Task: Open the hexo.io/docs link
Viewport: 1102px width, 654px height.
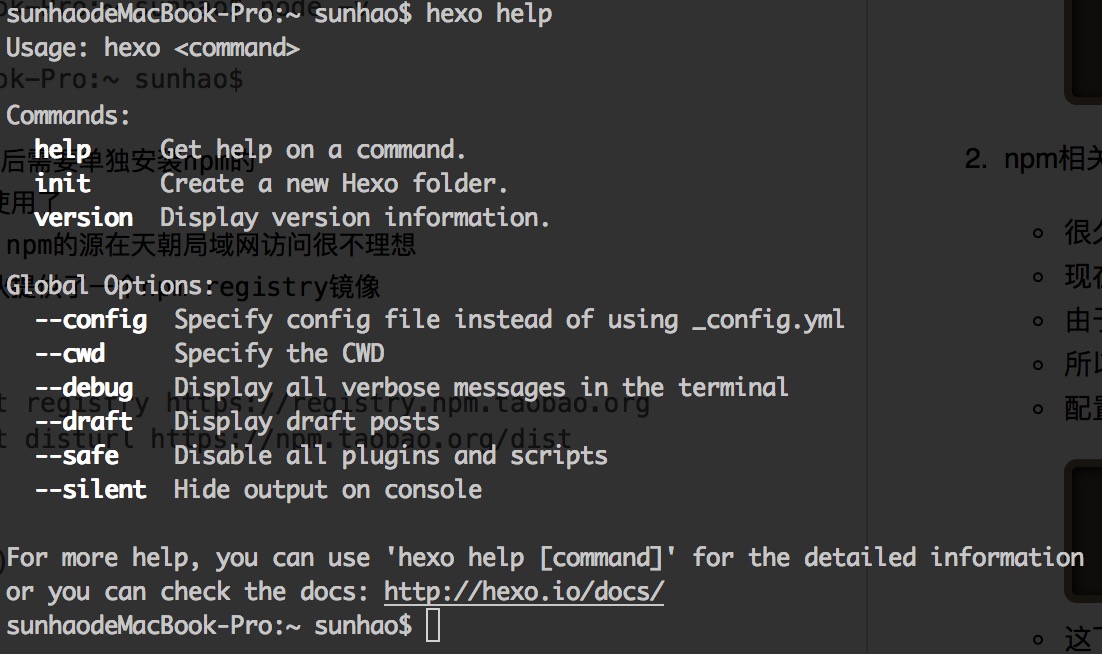Action: coord(524,591)
